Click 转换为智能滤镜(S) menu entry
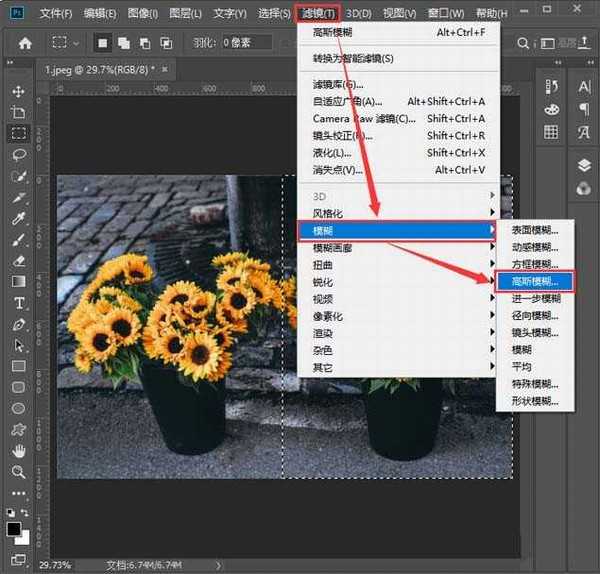Viewport: 600px width, 574px height. pos(353,59)
